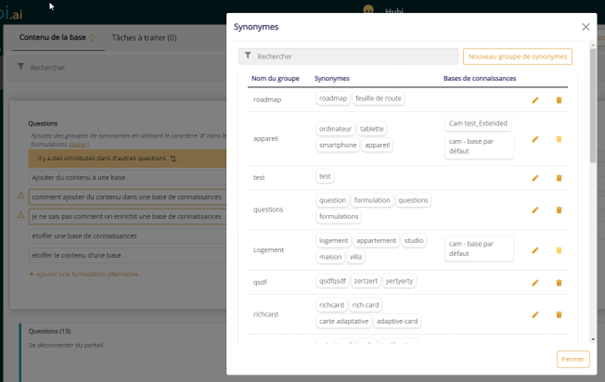This screenshot has width=605, height=382.
Task: Select the 'rich card' synonym chip
Action: [x=365, y=305]
